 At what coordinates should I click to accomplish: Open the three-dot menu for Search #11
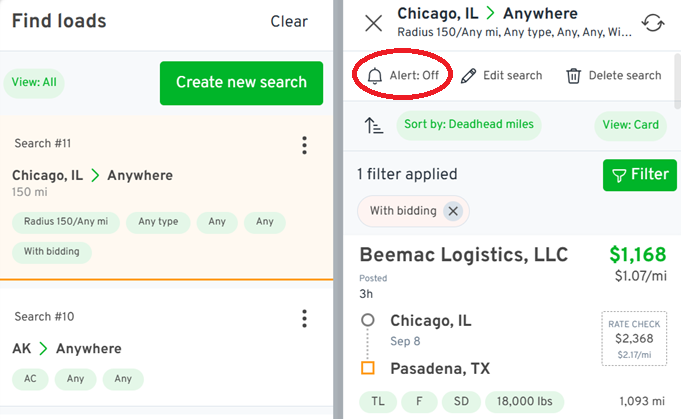pos(305,146)
